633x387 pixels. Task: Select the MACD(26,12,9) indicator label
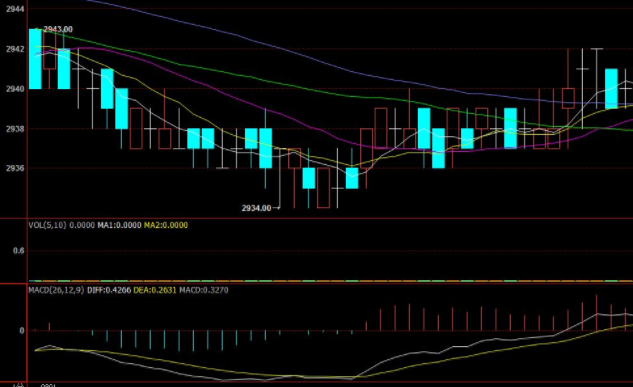[x=56, y=290]
